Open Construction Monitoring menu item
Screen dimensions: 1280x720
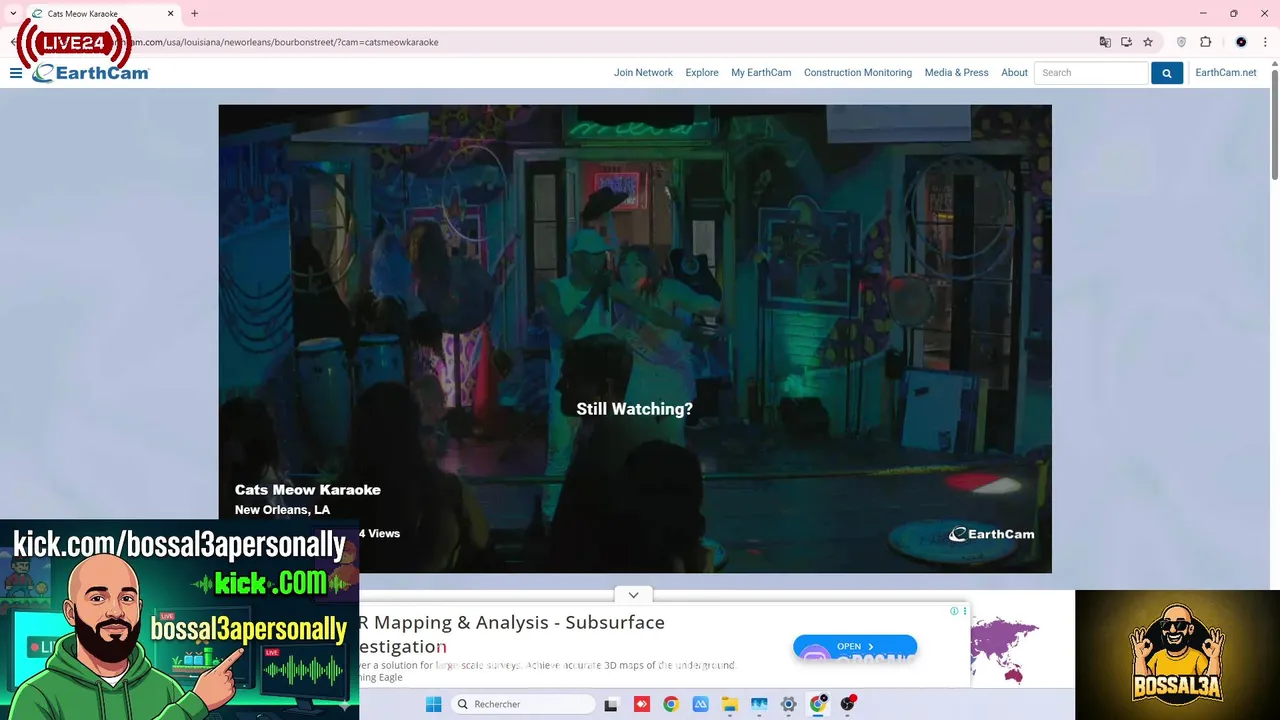click(858, 73)
